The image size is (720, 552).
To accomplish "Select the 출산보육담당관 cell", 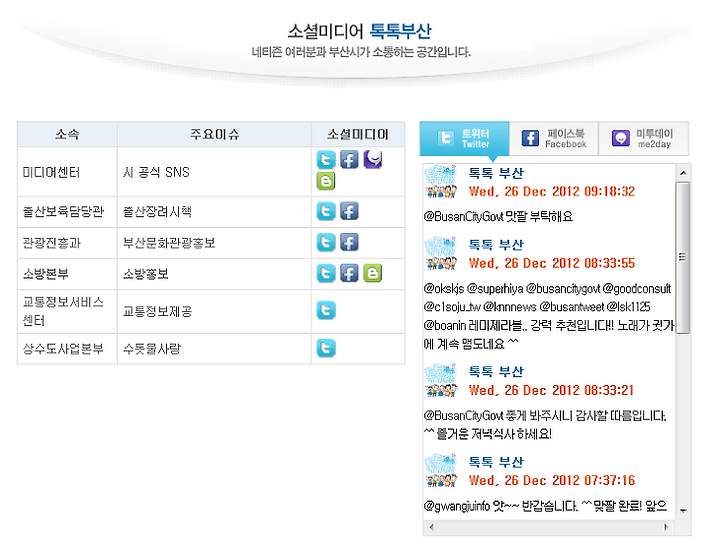I will pos(67,212).
